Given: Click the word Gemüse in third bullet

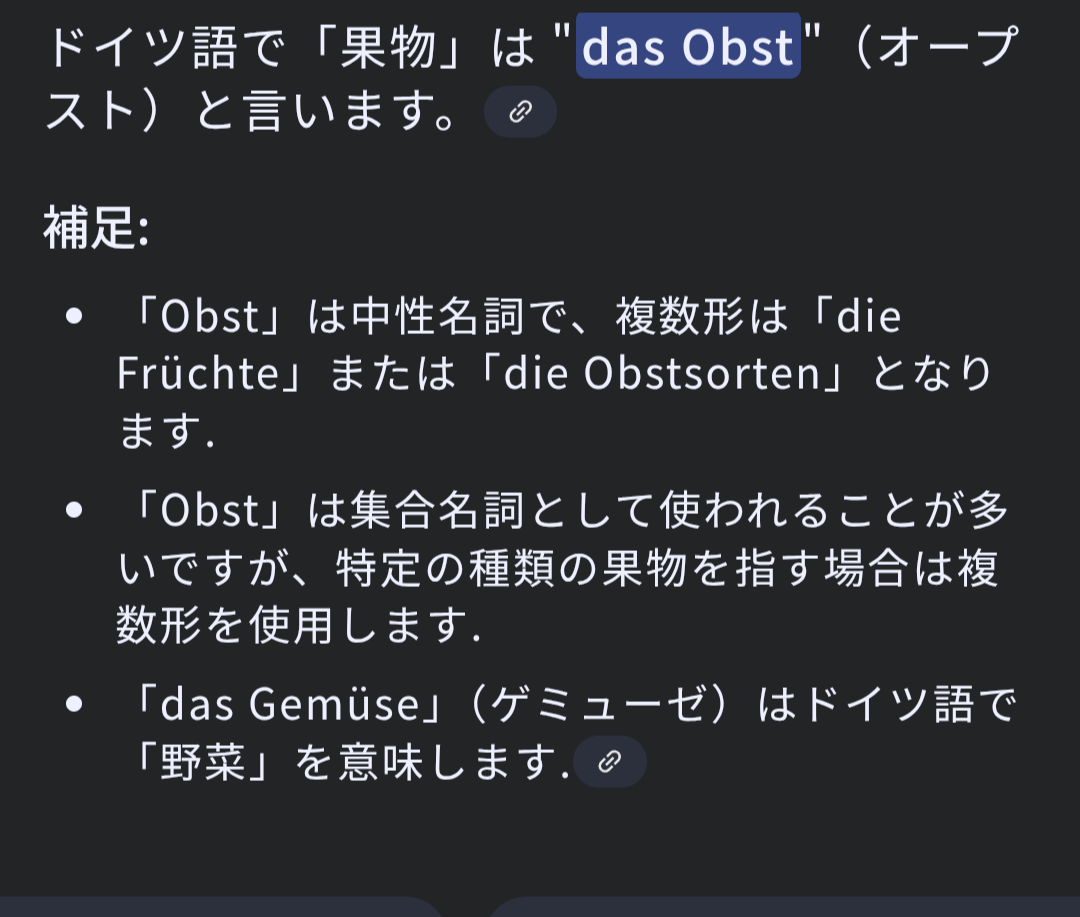Looking at the screenshot, I should click(x=334, y=705).
